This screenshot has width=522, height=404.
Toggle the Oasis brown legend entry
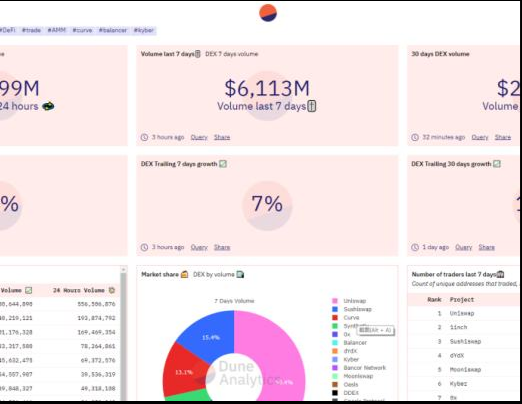pos(345,384)
